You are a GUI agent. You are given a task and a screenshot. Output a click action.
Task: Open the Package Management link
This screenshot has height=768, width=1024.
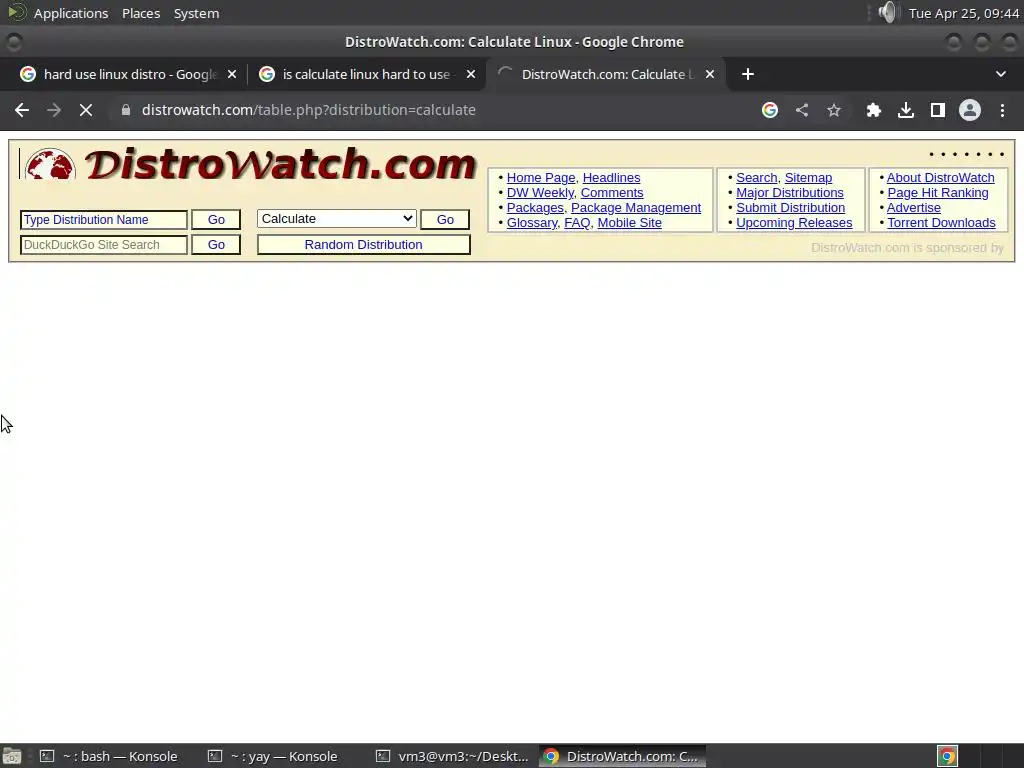click(636, 208)
